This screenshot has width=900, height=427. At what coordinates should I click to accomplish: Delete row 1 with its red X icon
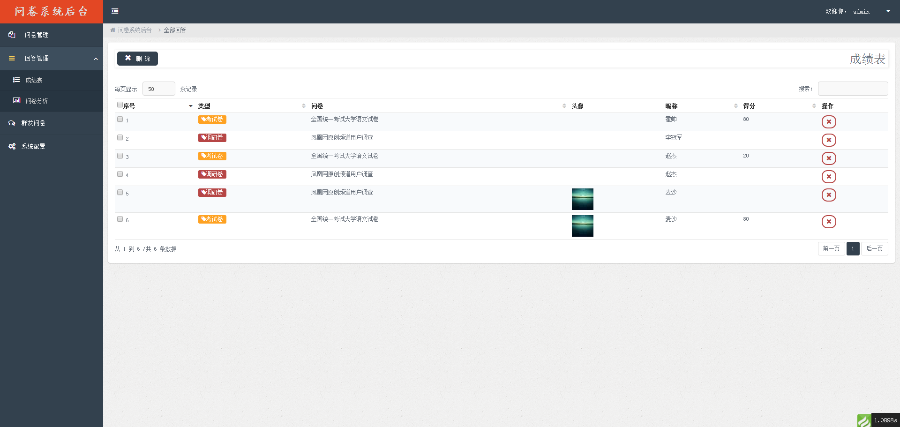click(x=828, y=122)
